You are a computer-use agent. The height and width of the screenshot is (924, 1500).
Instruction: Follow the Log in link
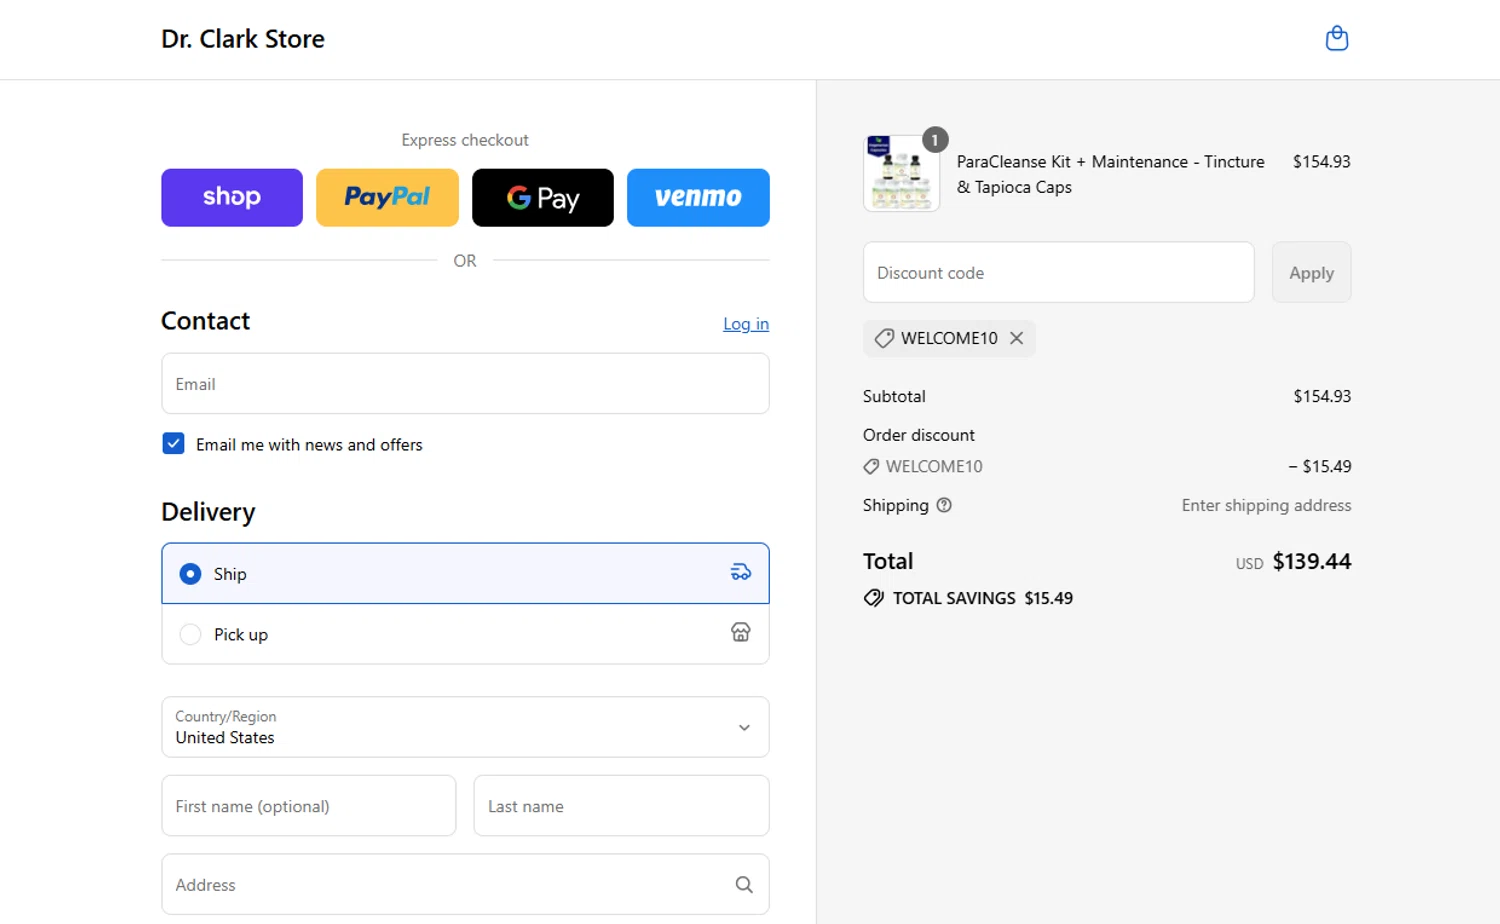pyautogui.click(x=746, y=324)
